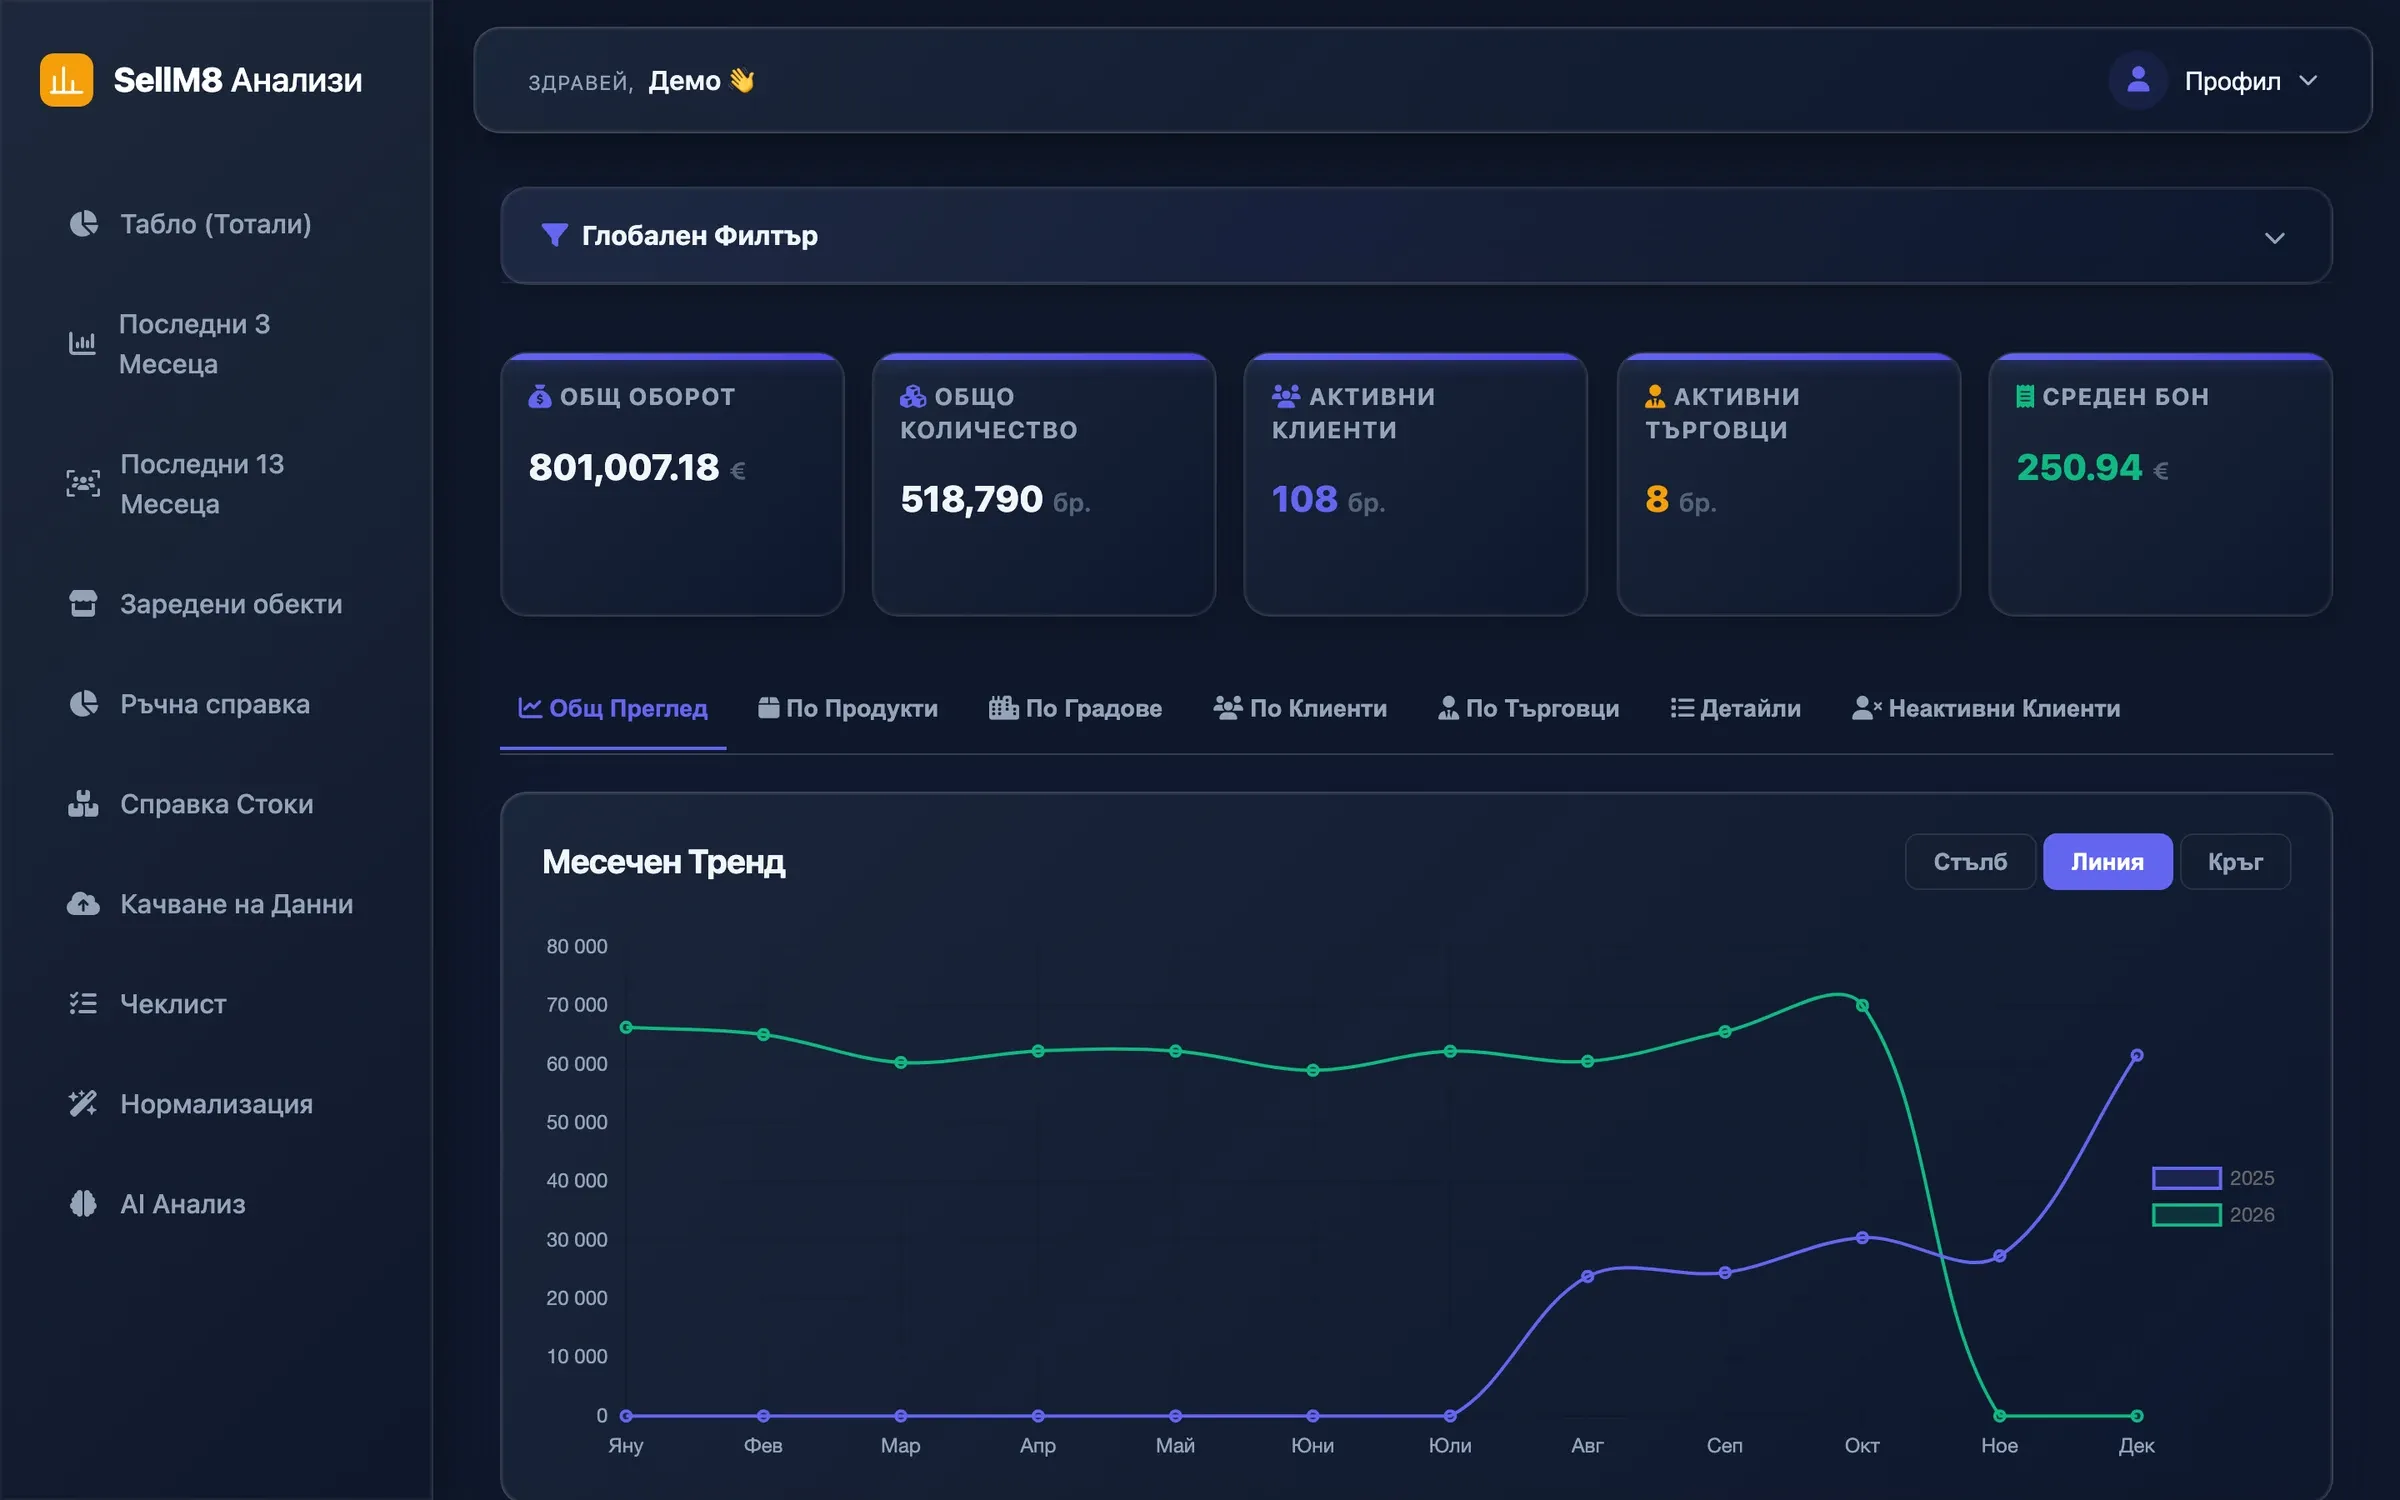The height and width of the screenshot is (1500, 2400).
Task: Click the profile avatar icon
Action: point(2138,80)
